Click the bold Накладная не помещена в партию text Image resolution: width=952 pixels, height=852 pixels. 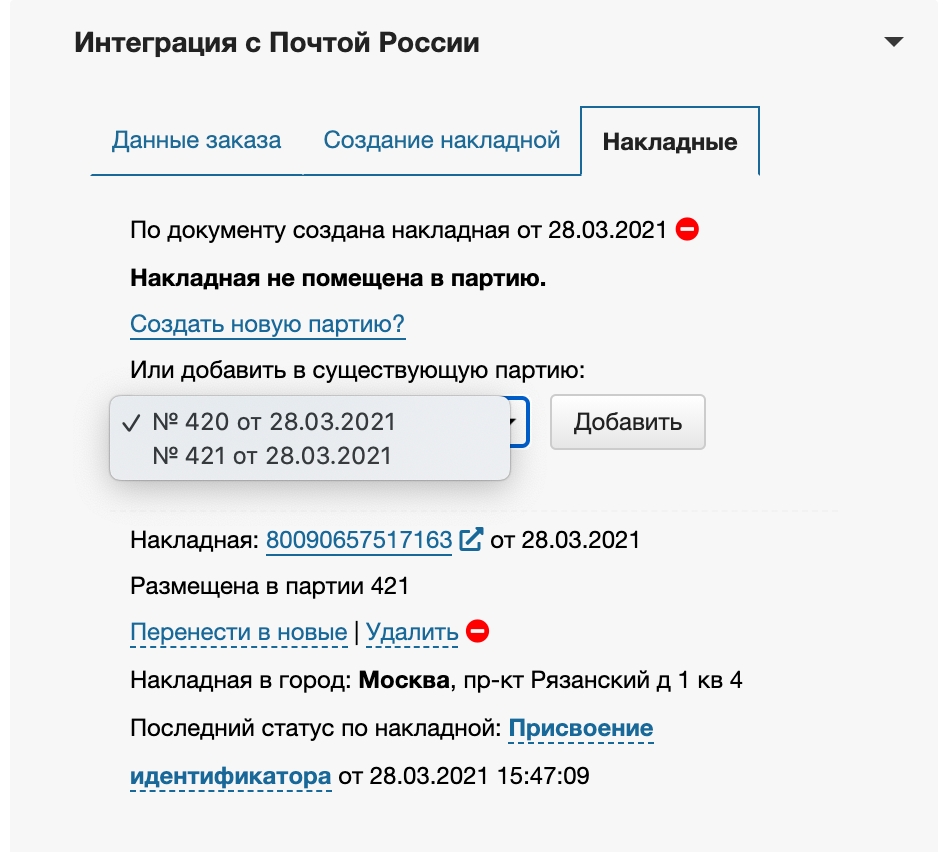tap(338, 278)
